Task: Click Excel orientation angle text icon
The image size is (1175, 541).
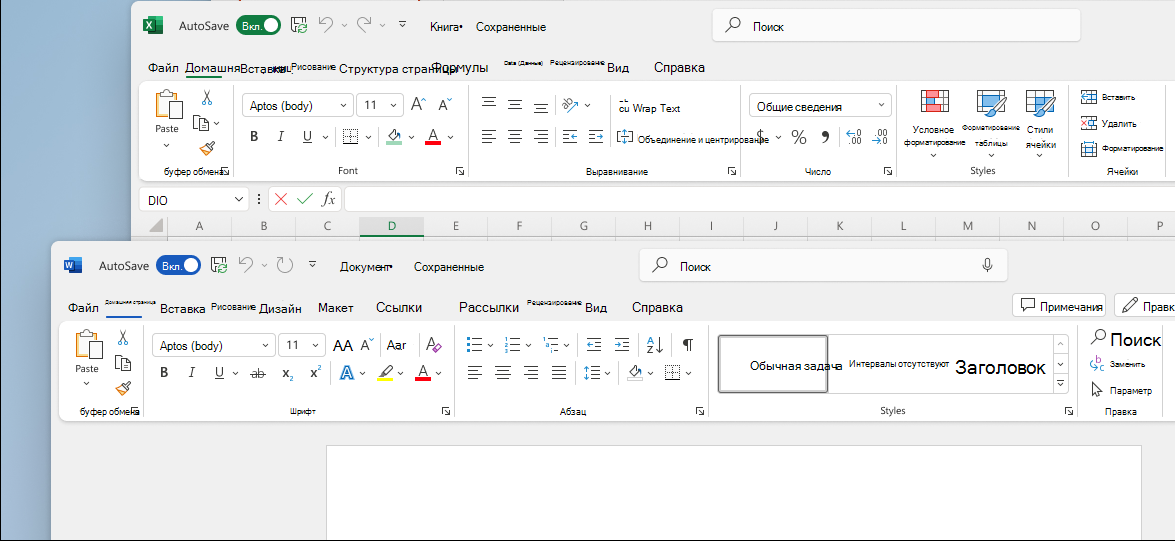Action: (x=570, y=105)
